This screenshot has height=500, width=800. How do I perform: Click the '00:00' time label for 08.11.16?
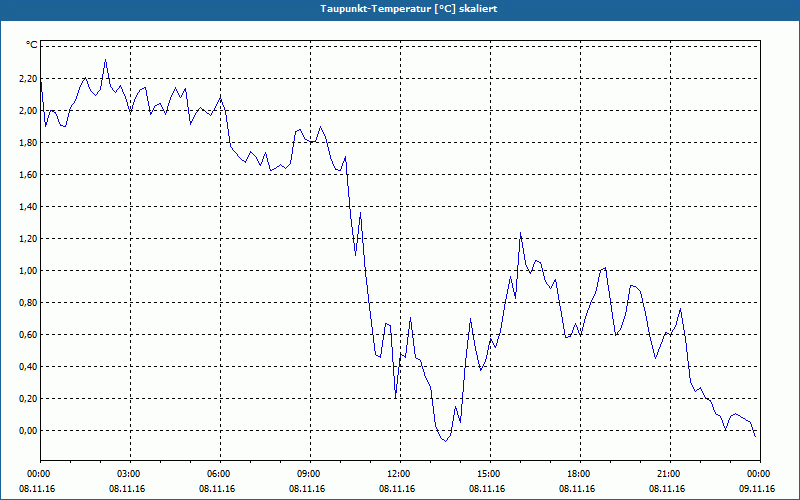[x=38, y=474]
